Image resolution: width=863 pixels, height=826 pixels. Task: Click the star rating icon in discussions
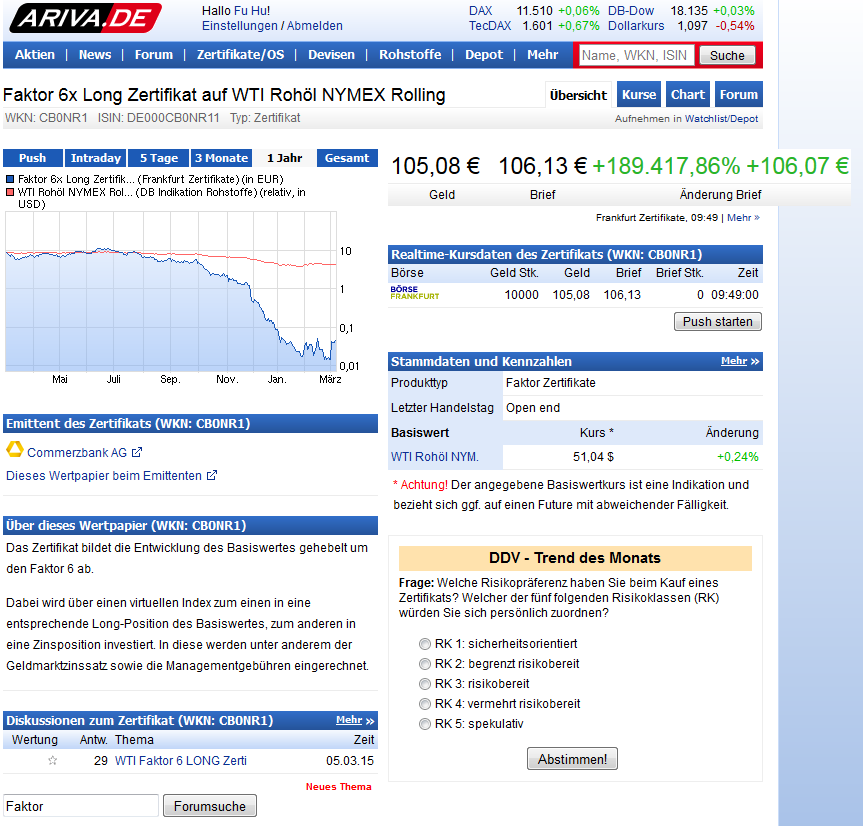[x=52, y=761]
